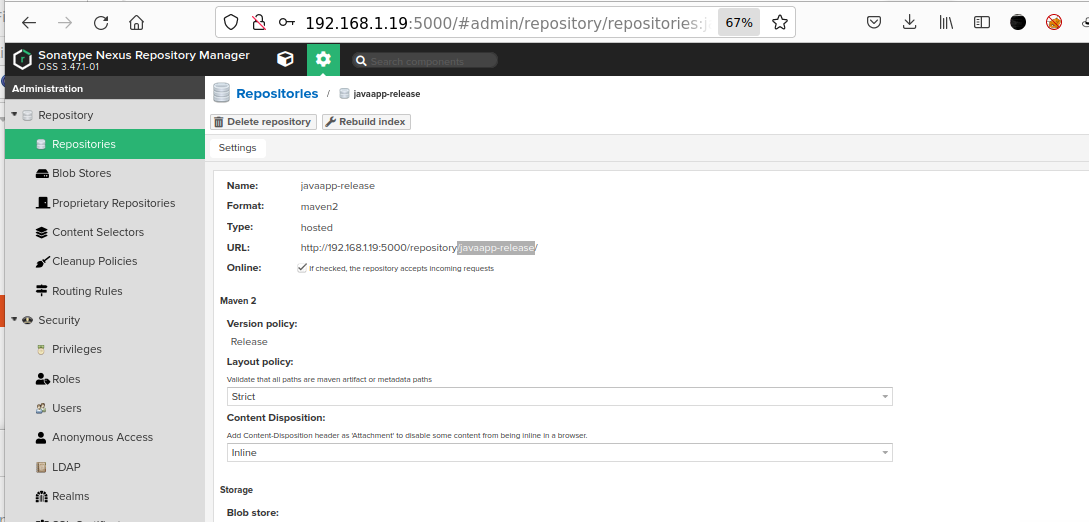Click the insecure connection lock icon
The image size is (1089, 522).
(259, 22)
